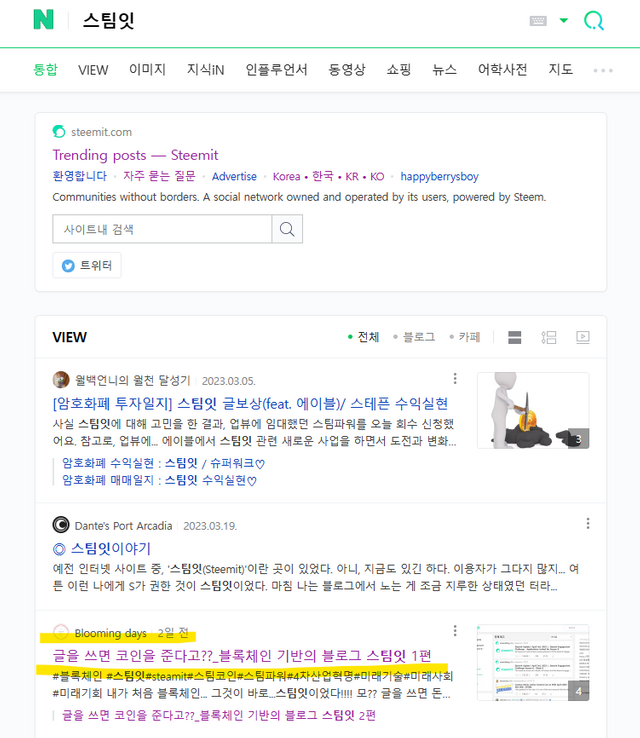The height and width of the screenshot is (738, 640).
Task: Open the happyberrysboy sublink
Action: [x=440, y=176]
